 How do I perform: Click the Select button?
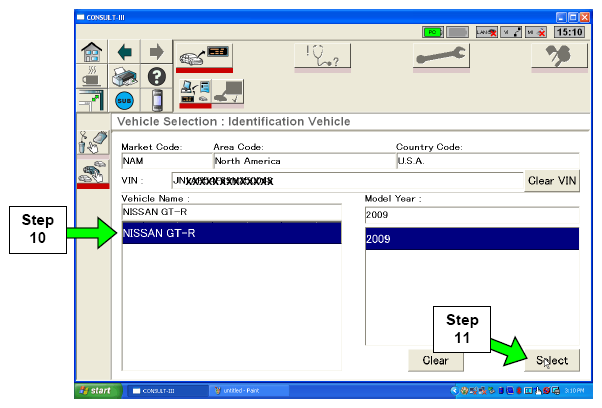[x=551, y=360]
